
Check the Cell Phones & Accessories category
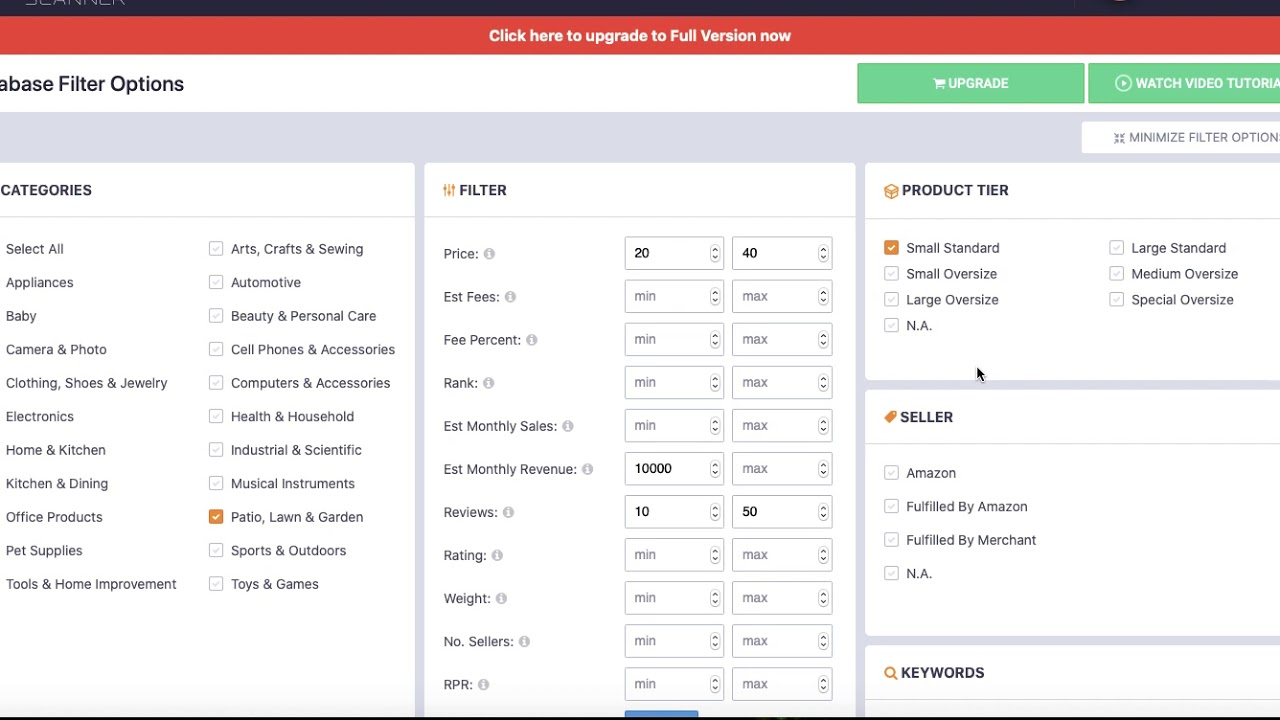(x=216, y=349)
